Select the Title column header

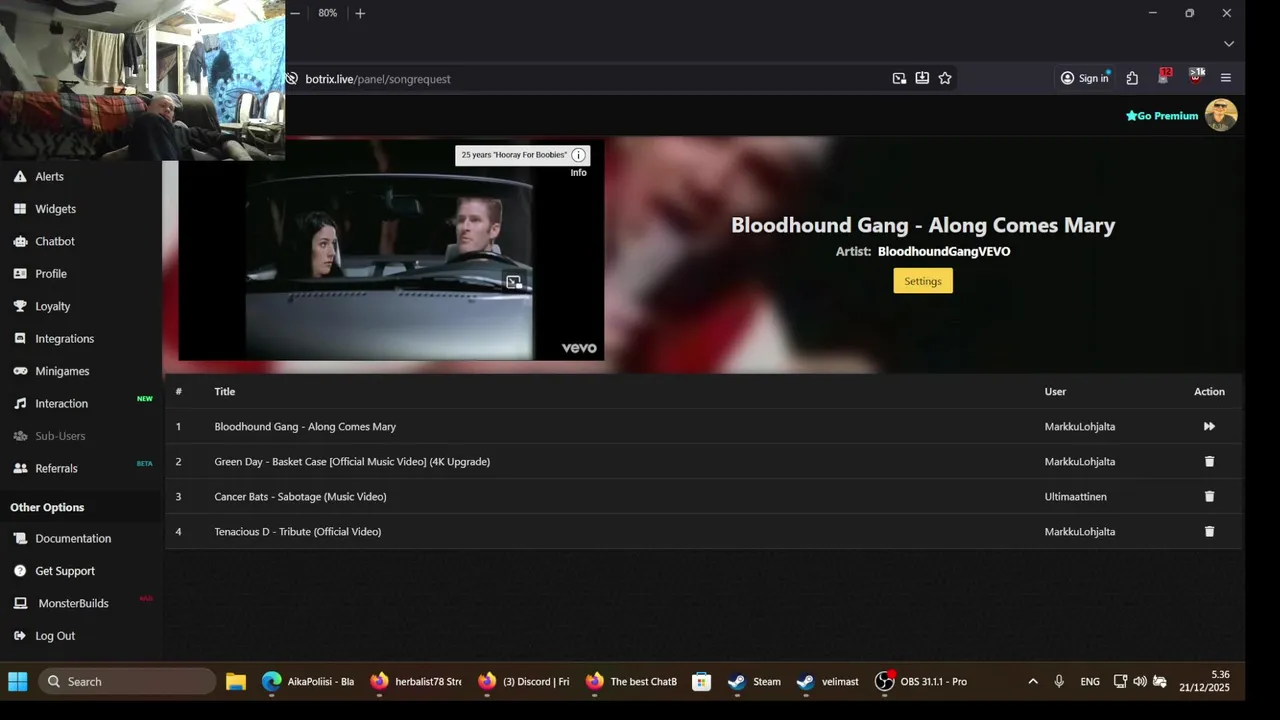coord(225,392)
